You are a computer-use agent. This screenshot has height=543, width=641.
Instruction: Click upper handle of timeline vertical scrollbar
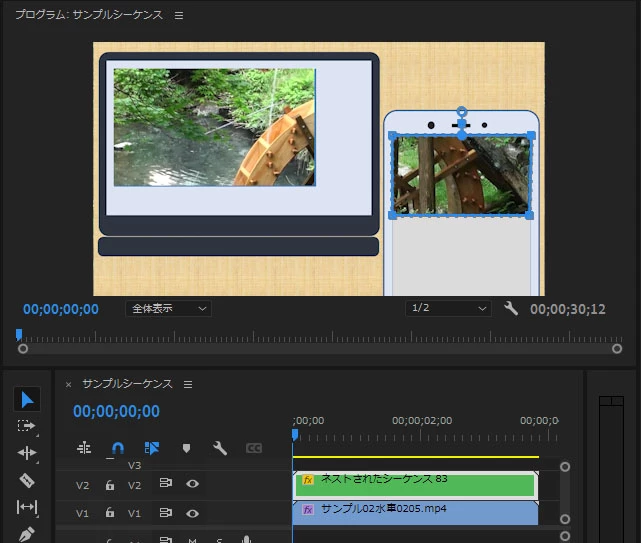[565, 467]
